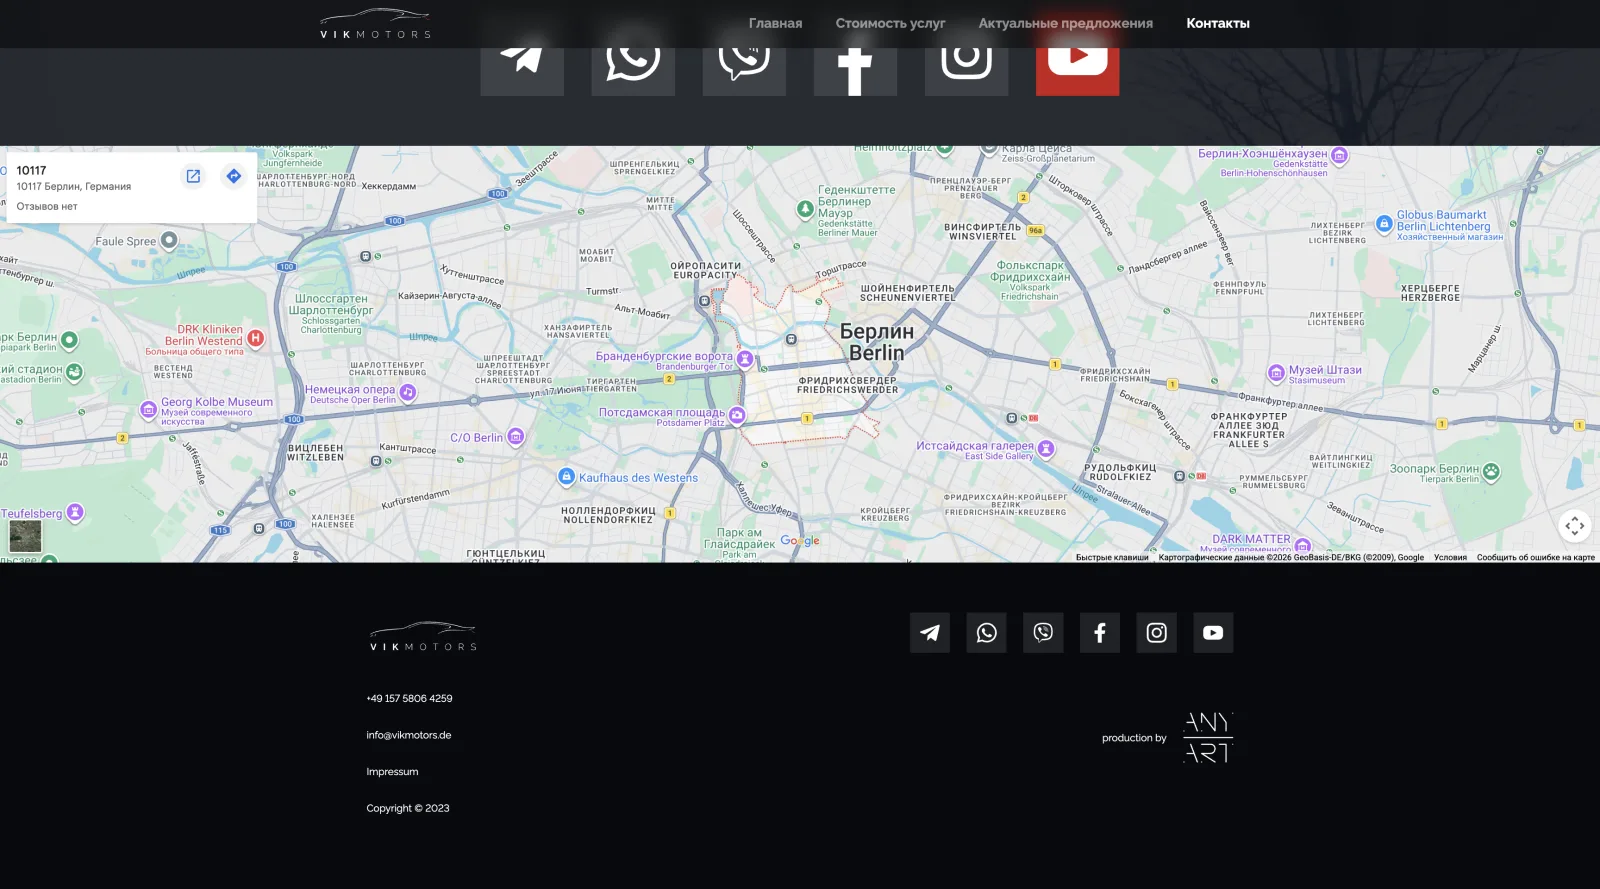The width and height of the screenshot is (1600, 889).
Task: Click the East Side Gallery marker
Action: click(1046, 448)
